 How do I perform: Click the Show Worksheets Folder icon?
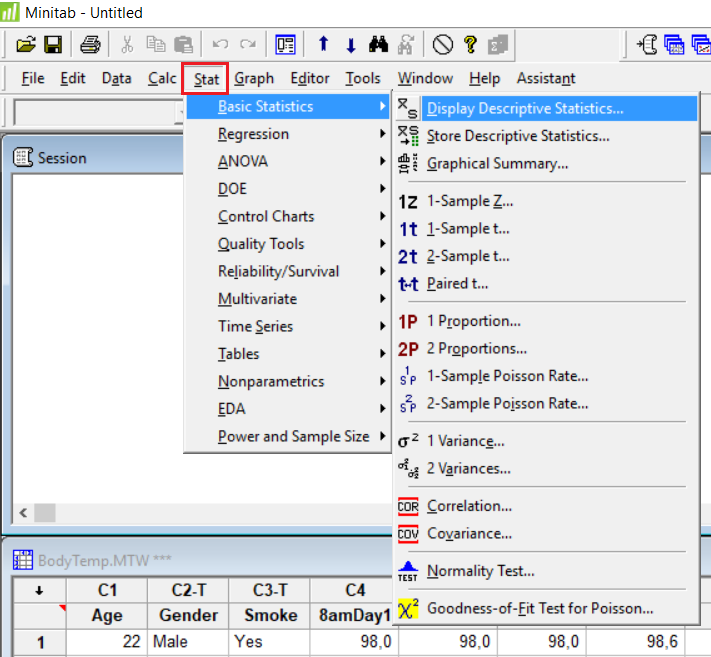coord(674,44)
